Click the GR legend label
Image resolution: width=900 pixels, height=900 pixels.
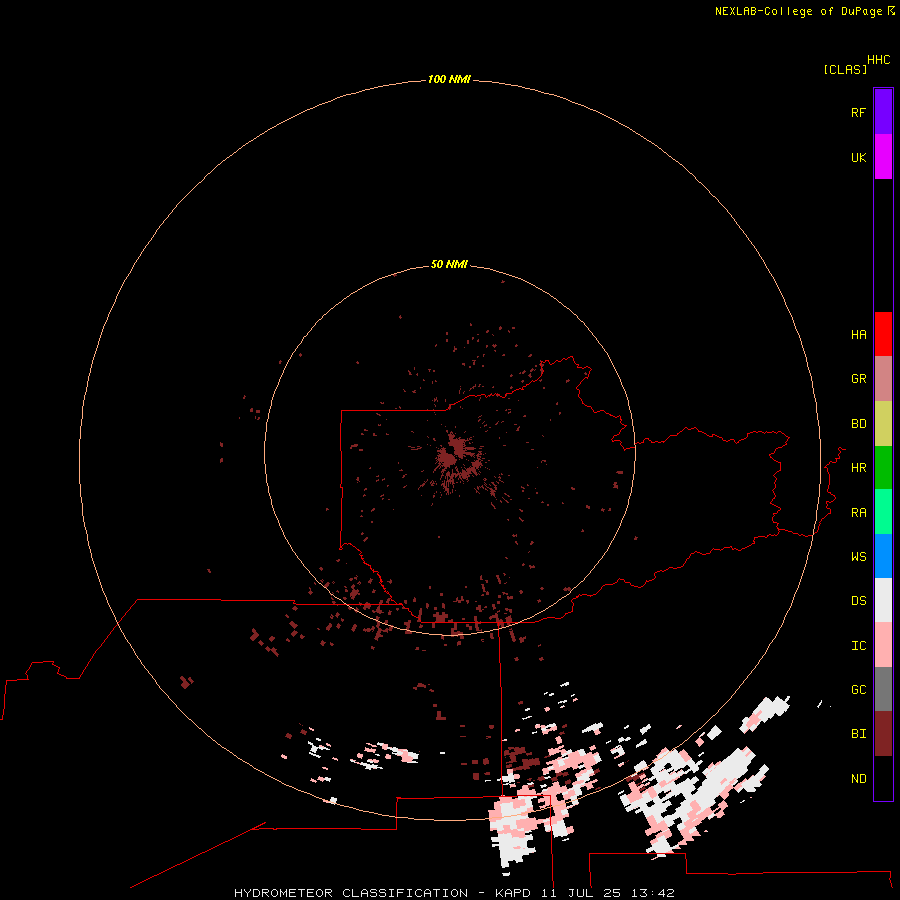pos(858,379)
